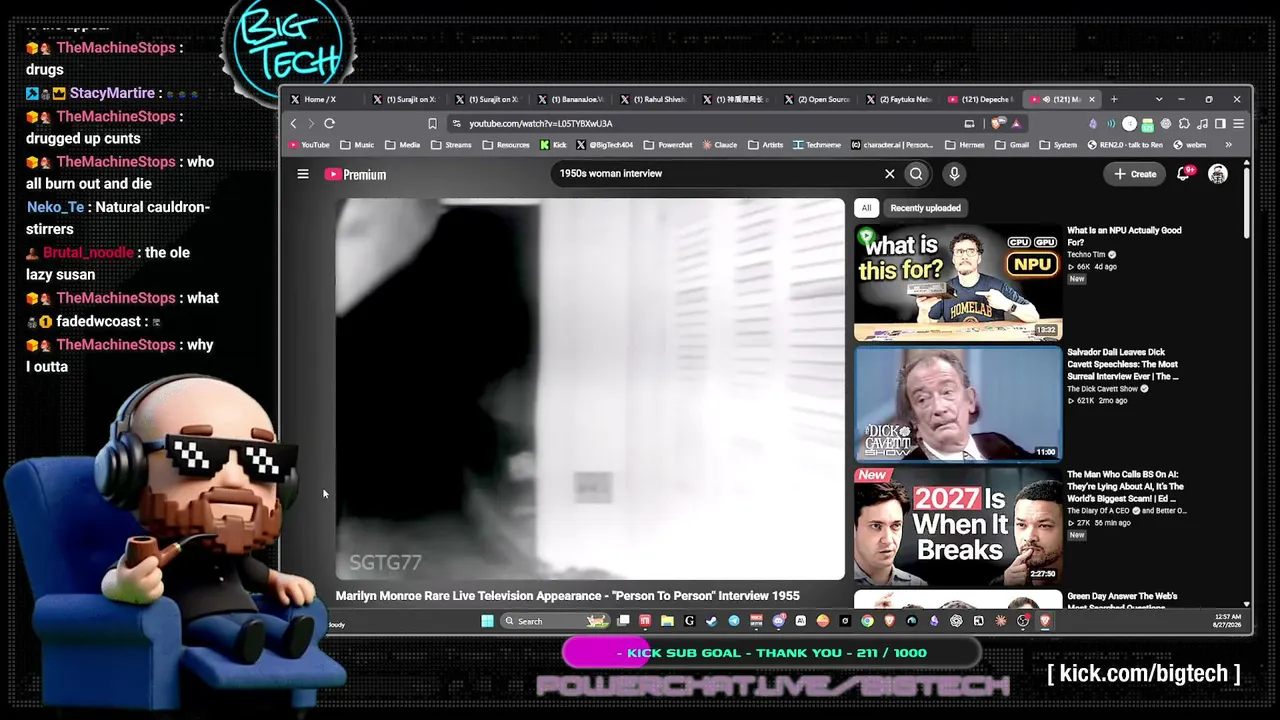Open the Streams bookmarks folder
This screenshot has height=720, width=1280.
[x=451, y=145]
